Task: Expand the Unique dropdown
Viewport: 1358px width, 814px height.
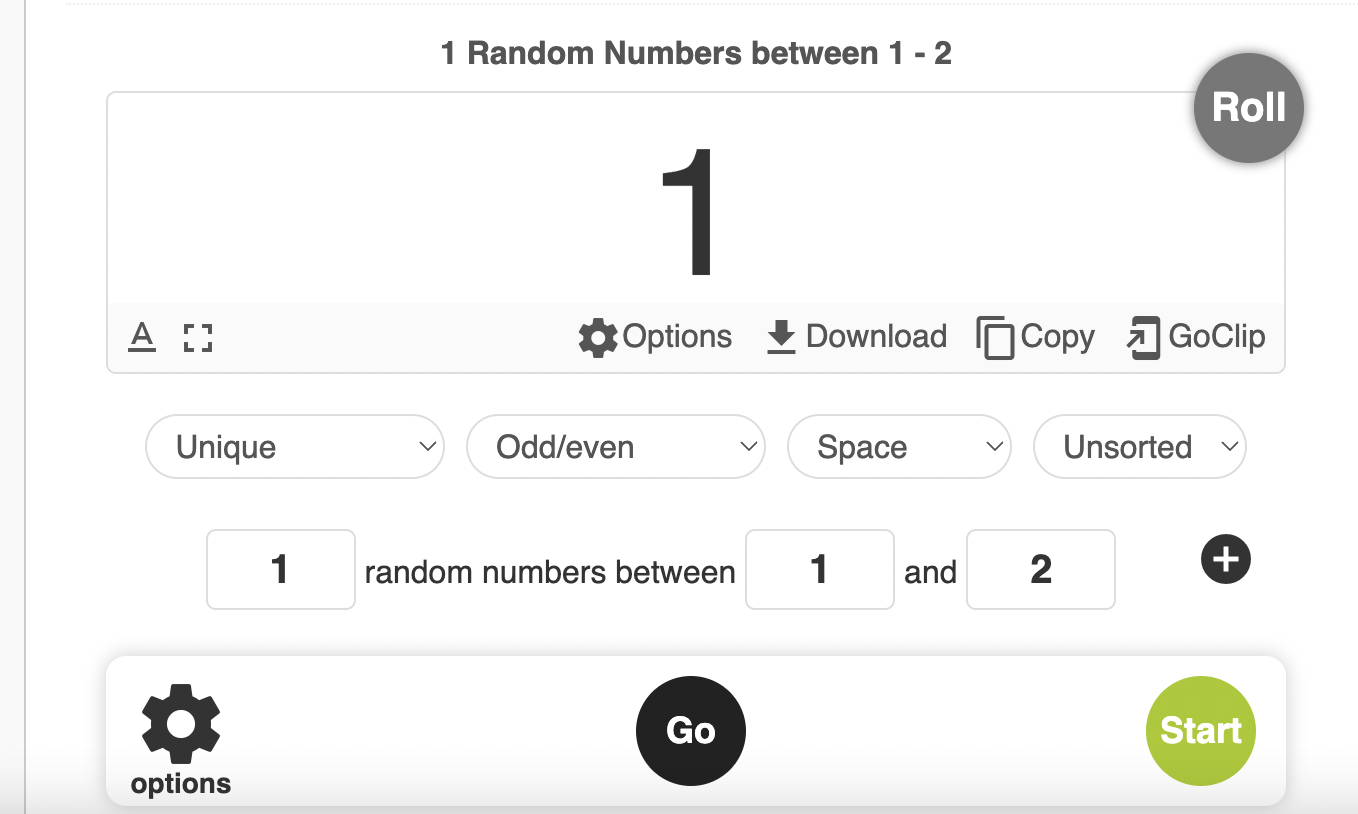Action: [295, 446]
